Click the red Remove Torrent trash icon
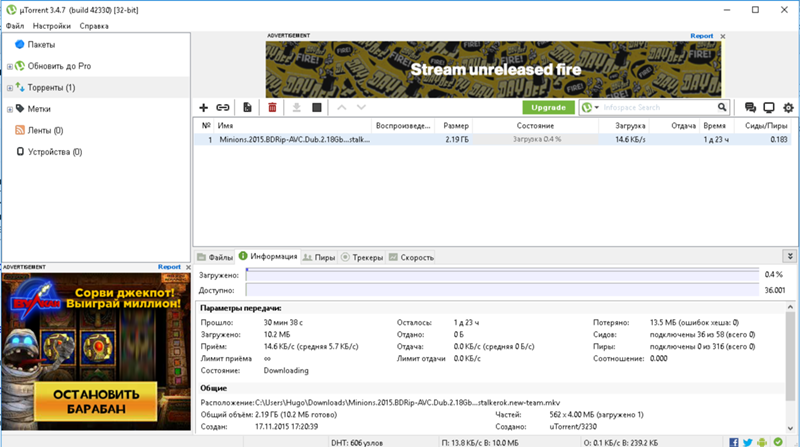The width and height of the screenshot is (800, 447). click(272, 108)
